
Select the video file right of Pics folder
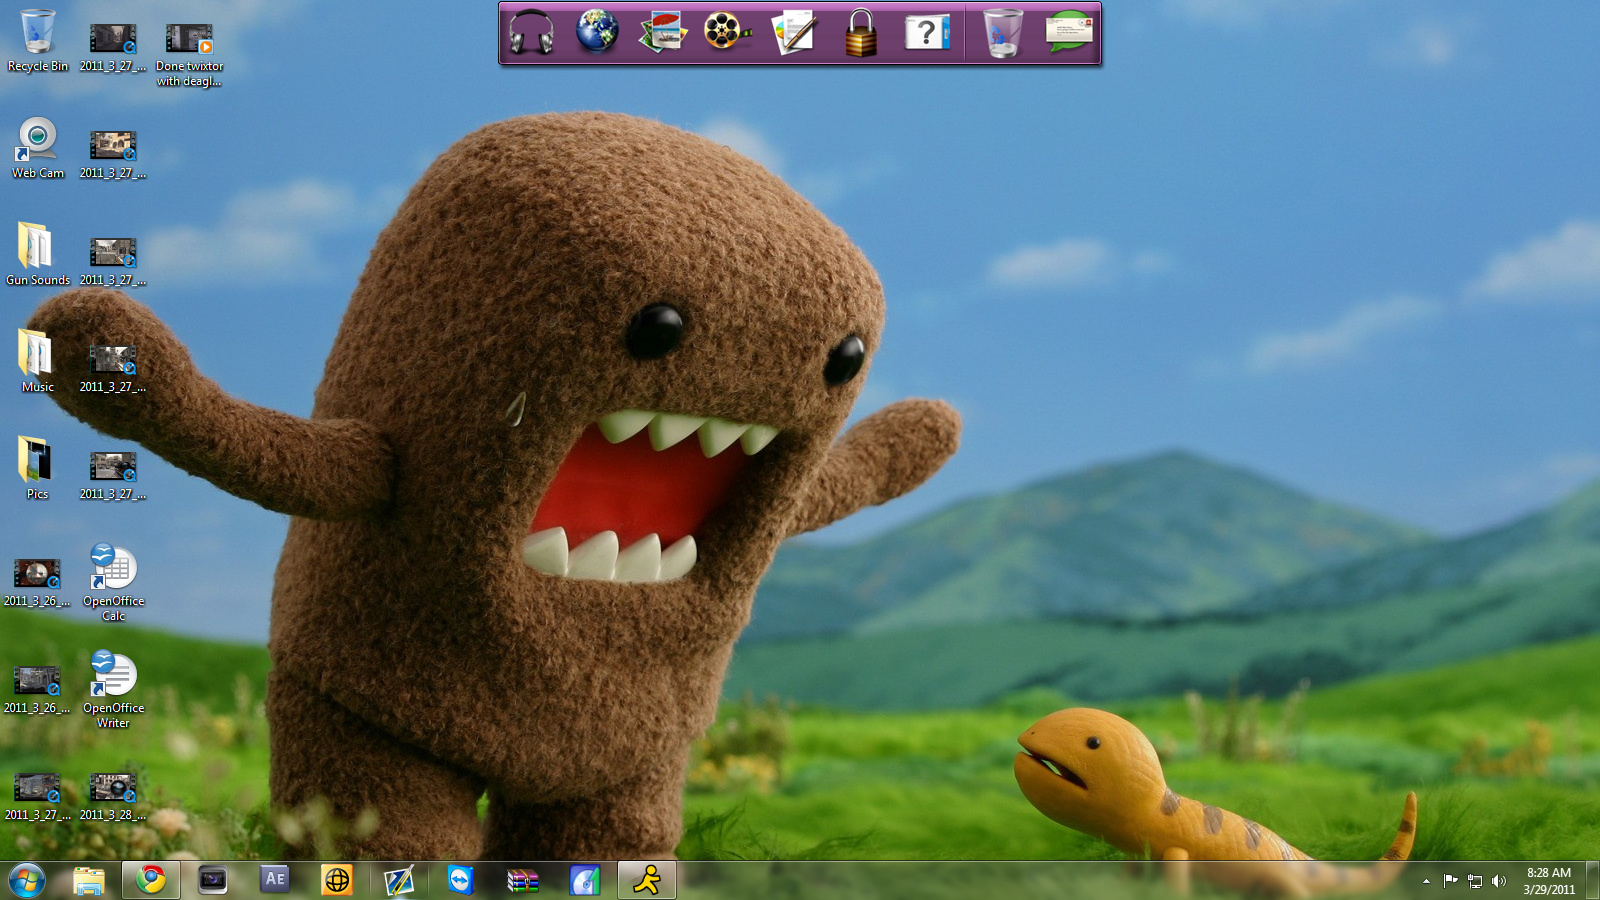[x=113, y=476]
